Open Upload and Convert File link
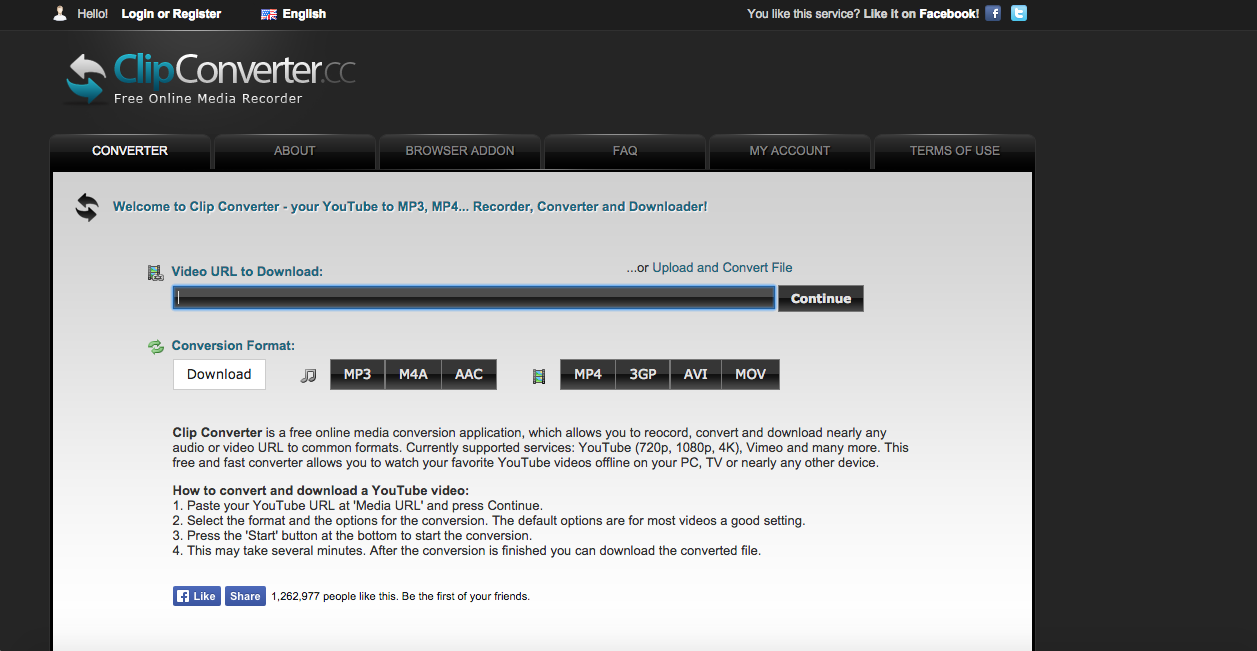This screenshot has width=1257, height=651. click(721, 267)
